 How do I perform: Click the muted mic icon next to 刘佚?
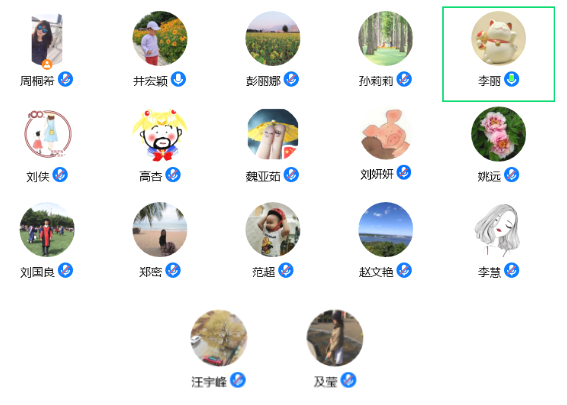coord(60,175)
